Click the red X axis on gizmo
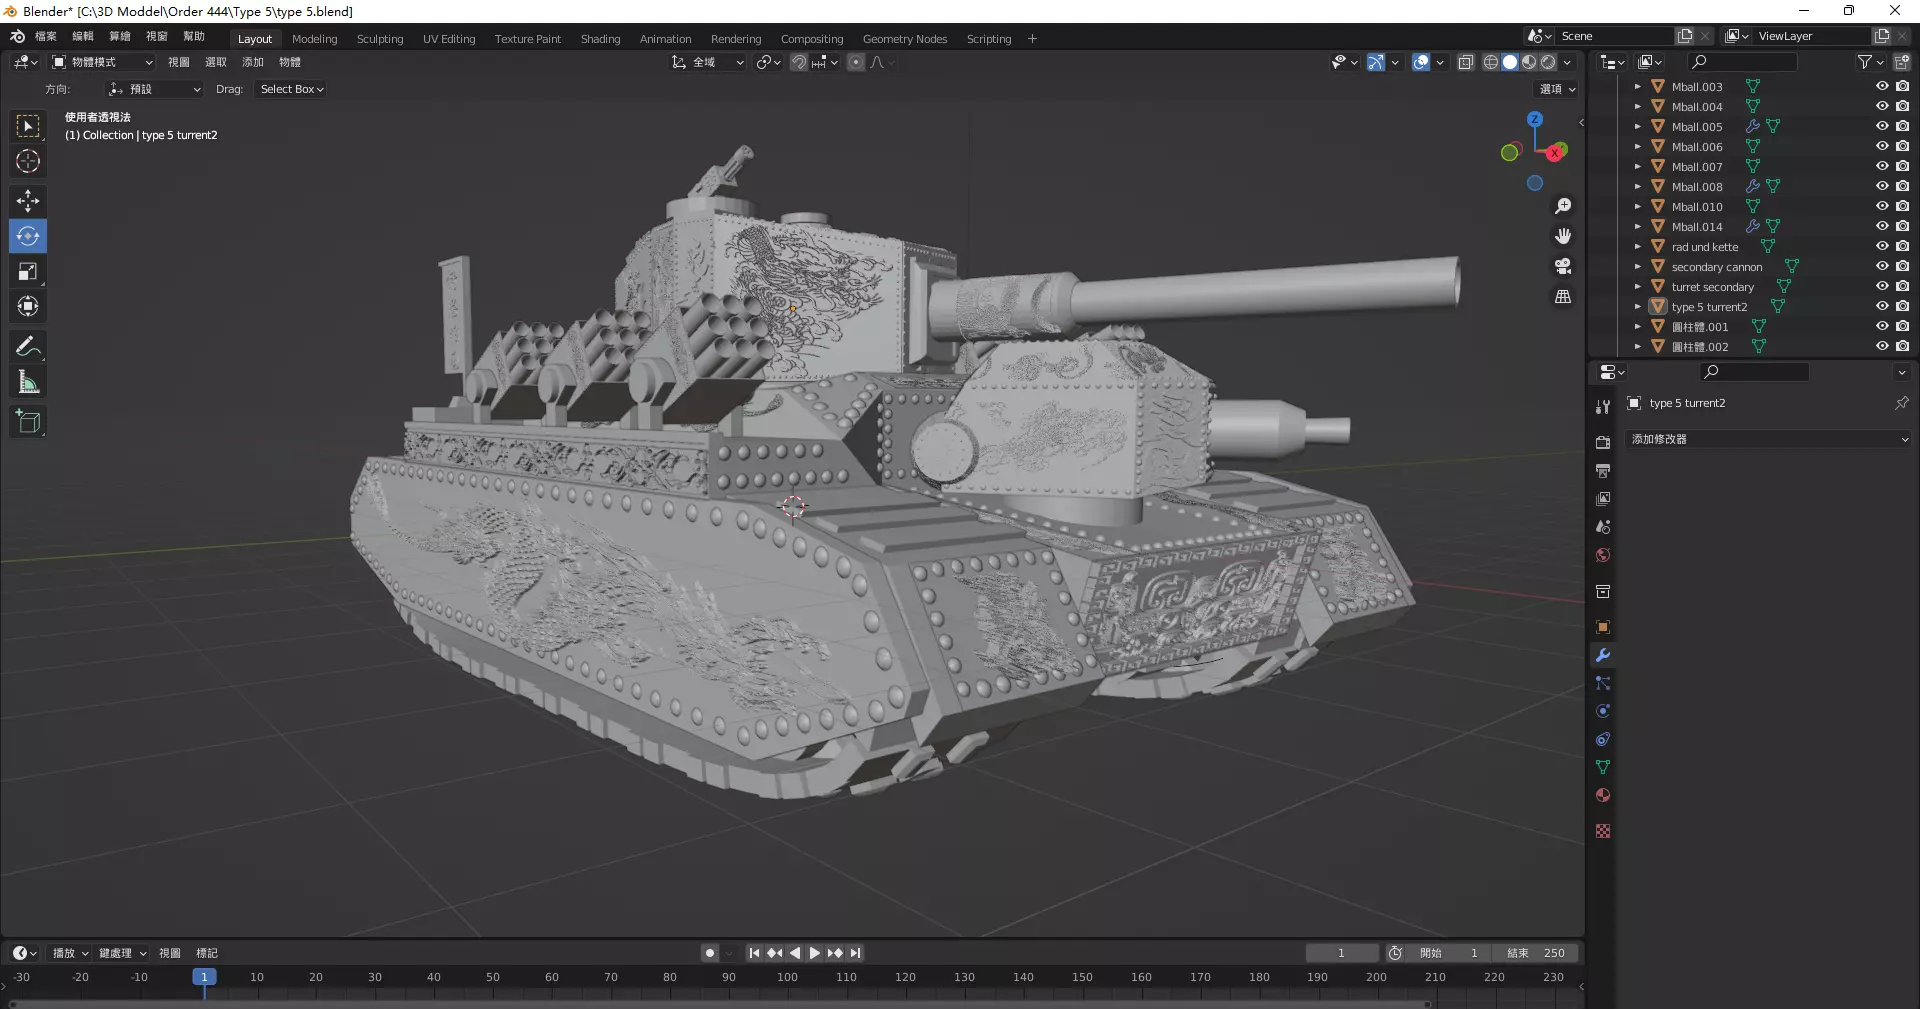 pyautogui.click(x=1555, y=153)
